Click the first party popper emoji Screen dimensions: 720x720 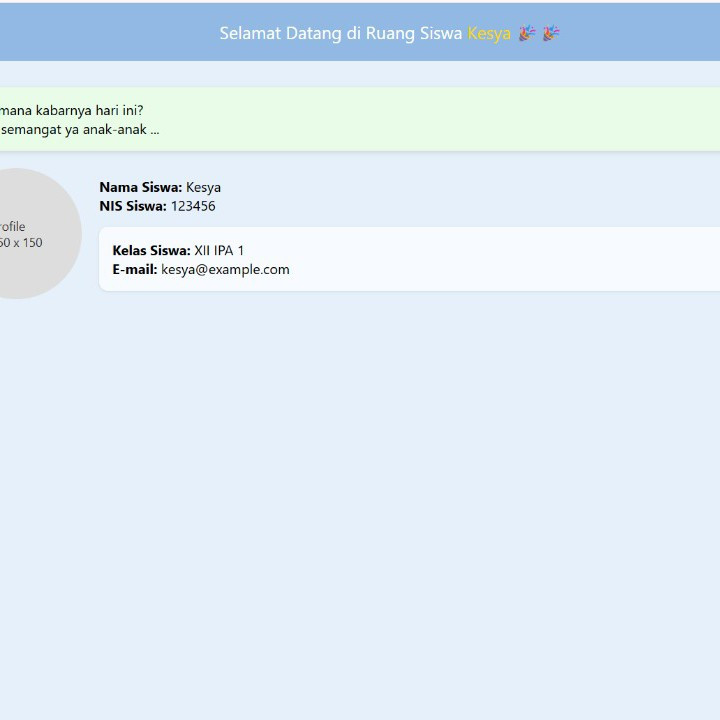coord(527,33)
